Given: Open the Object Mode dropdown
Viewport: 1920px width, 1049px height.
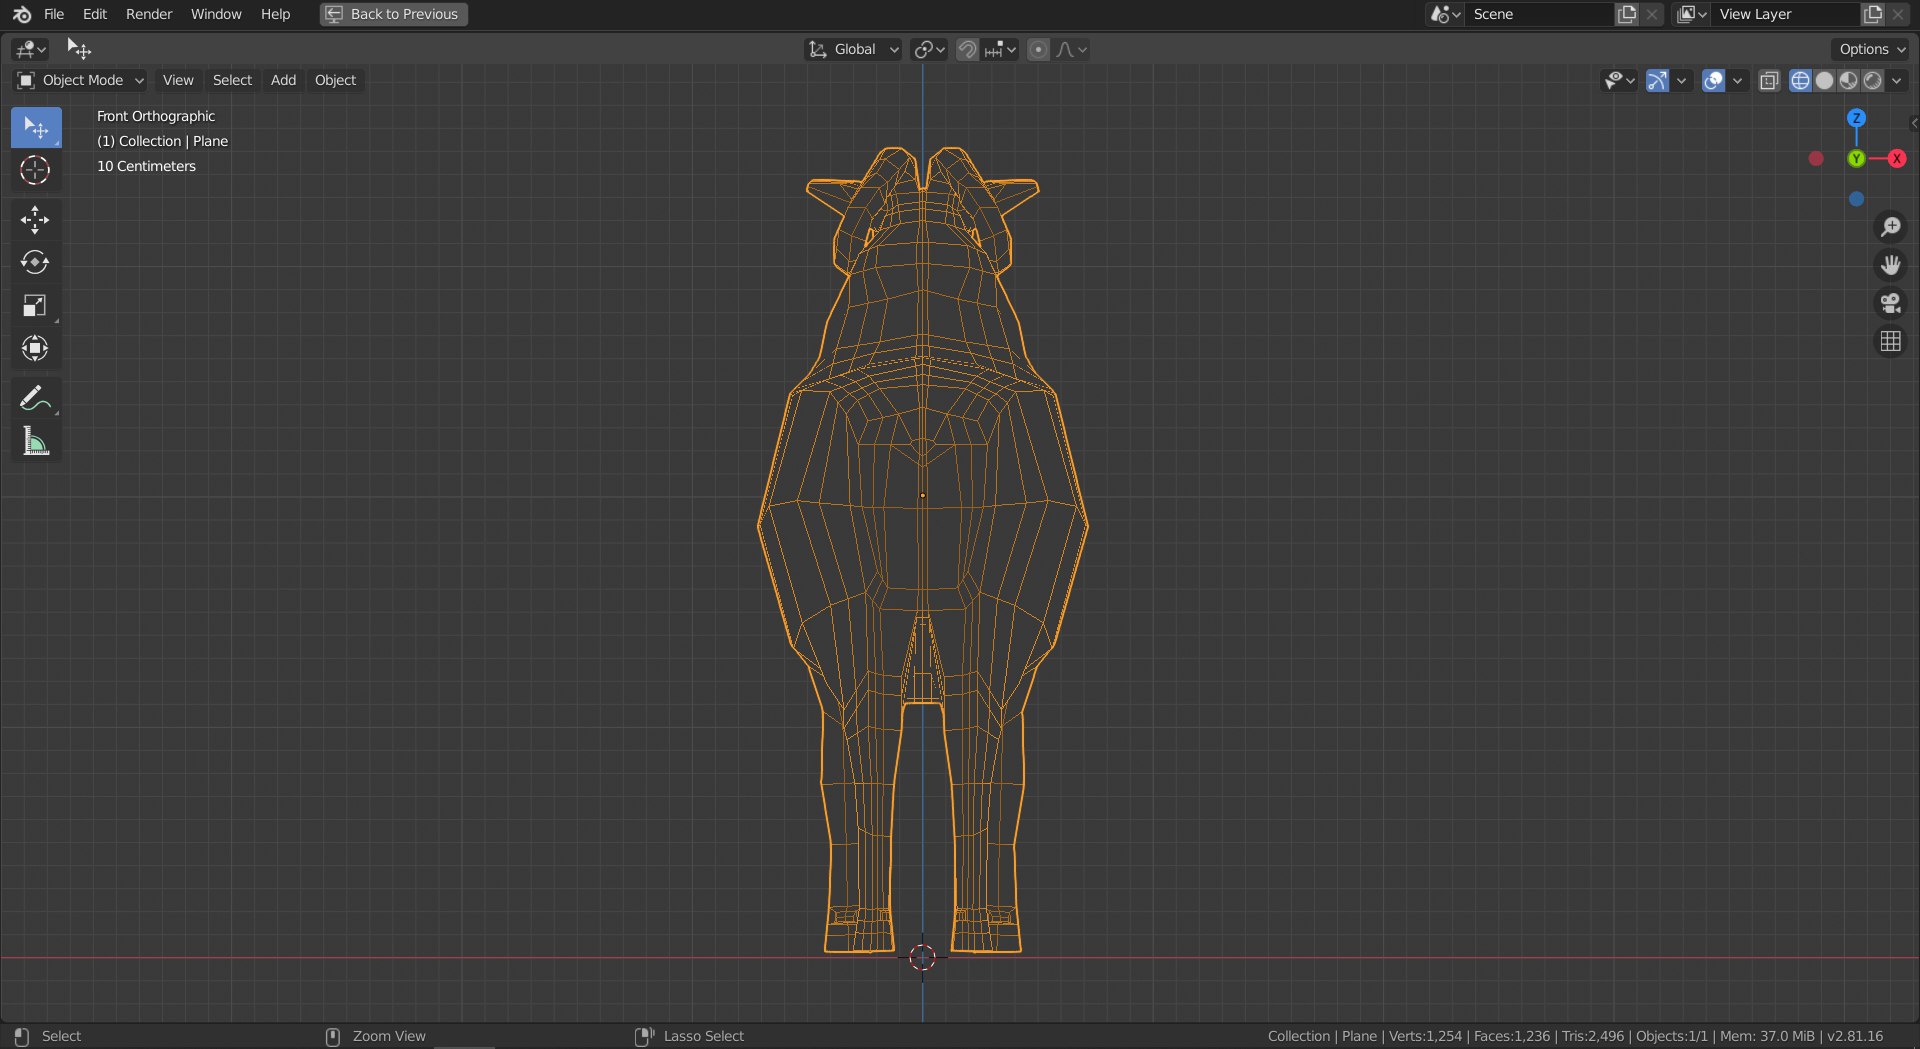Looking at the screenshot, I should pos(80,80).
